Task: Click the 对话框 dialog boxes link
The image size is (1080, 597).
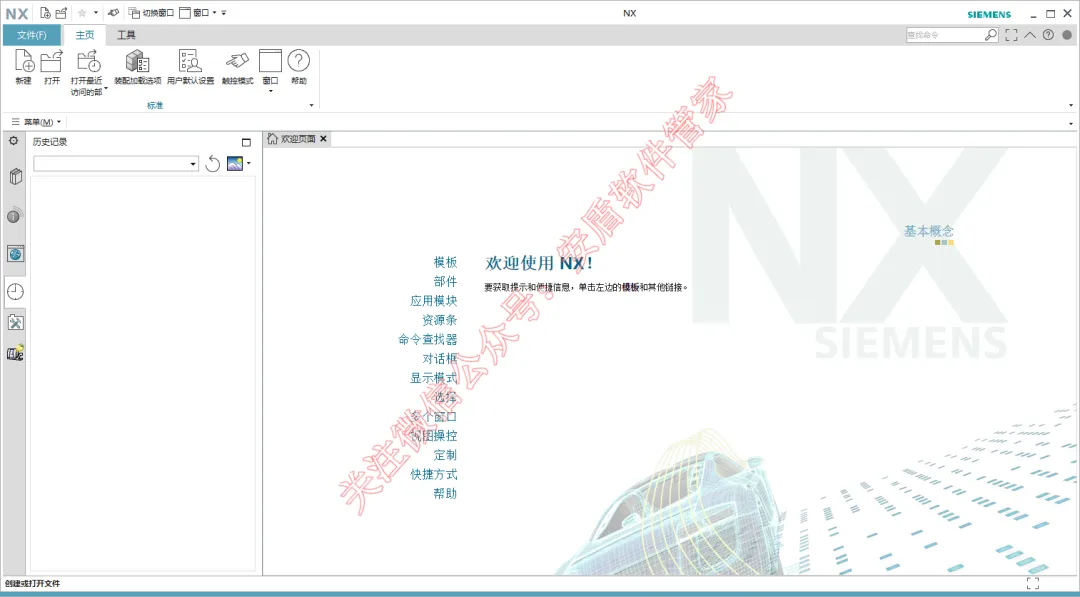Action: [x=439, y=359]
